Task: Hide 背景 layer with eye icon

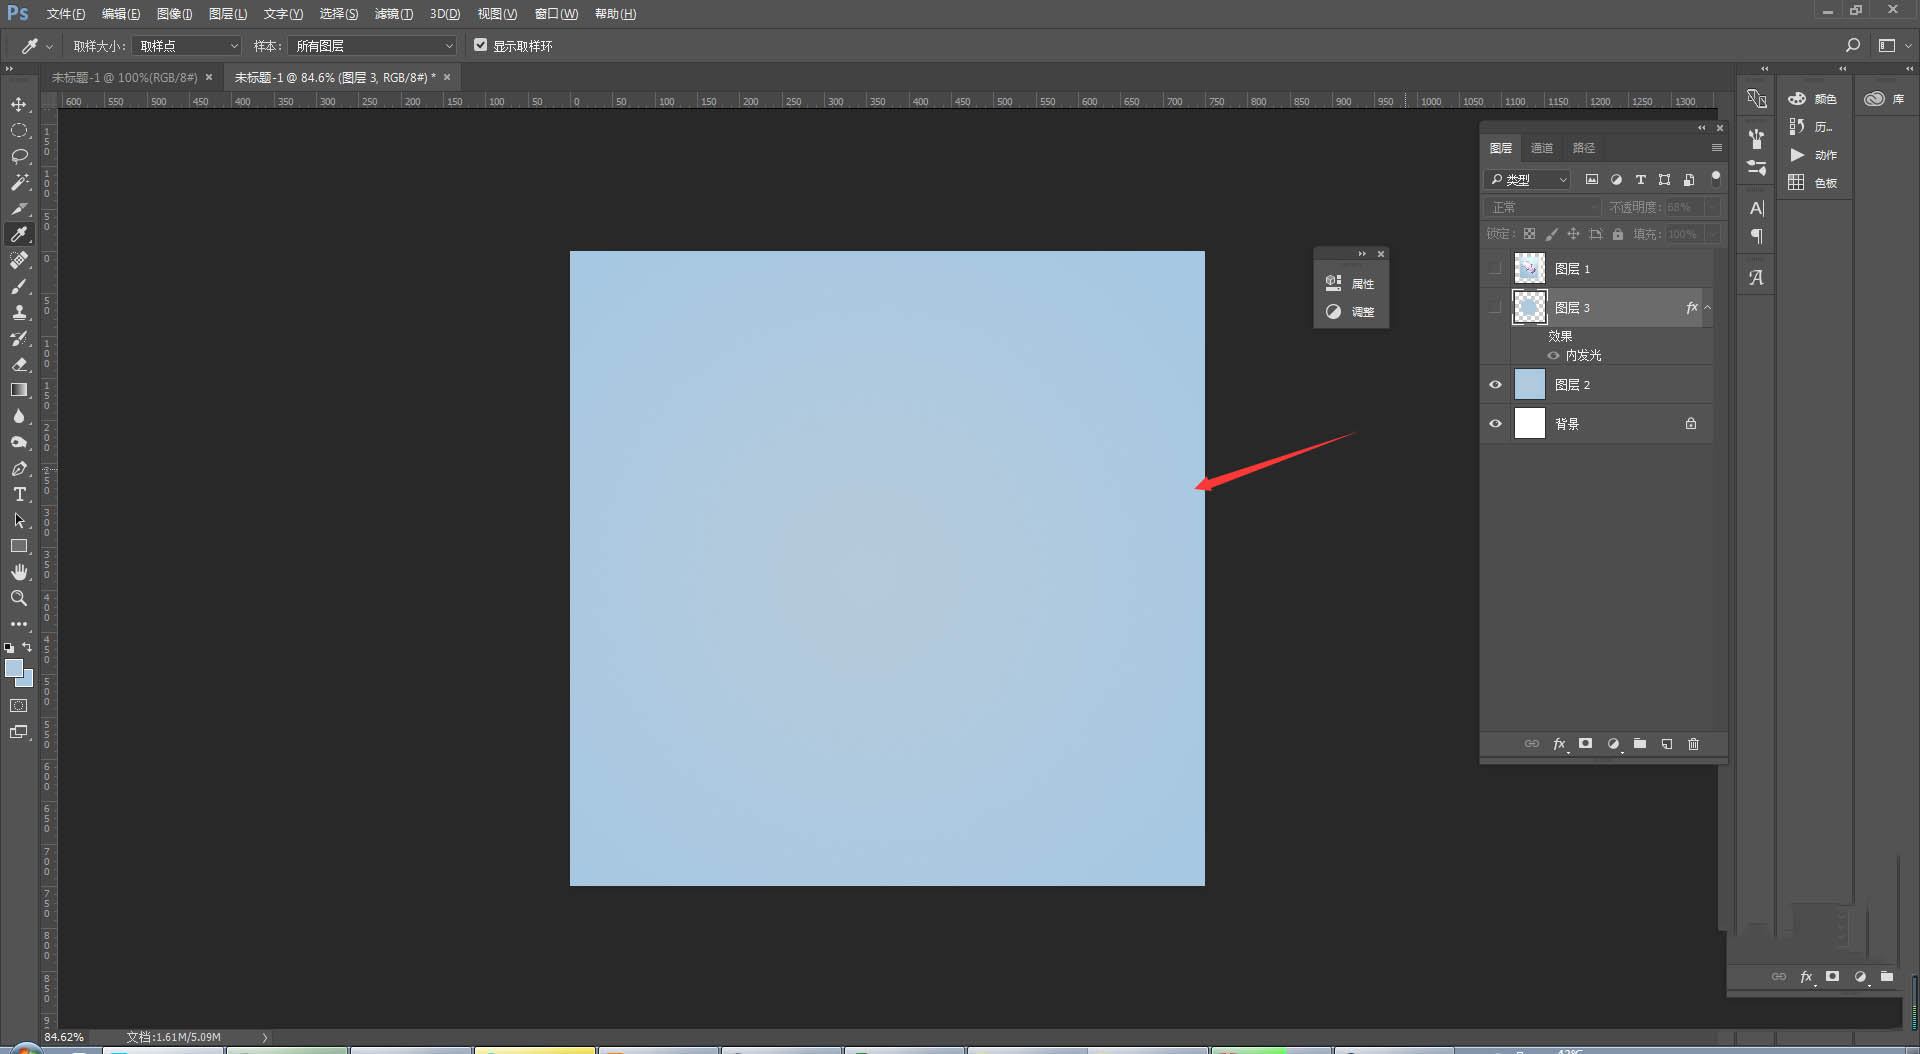Action: (1495, 424)
